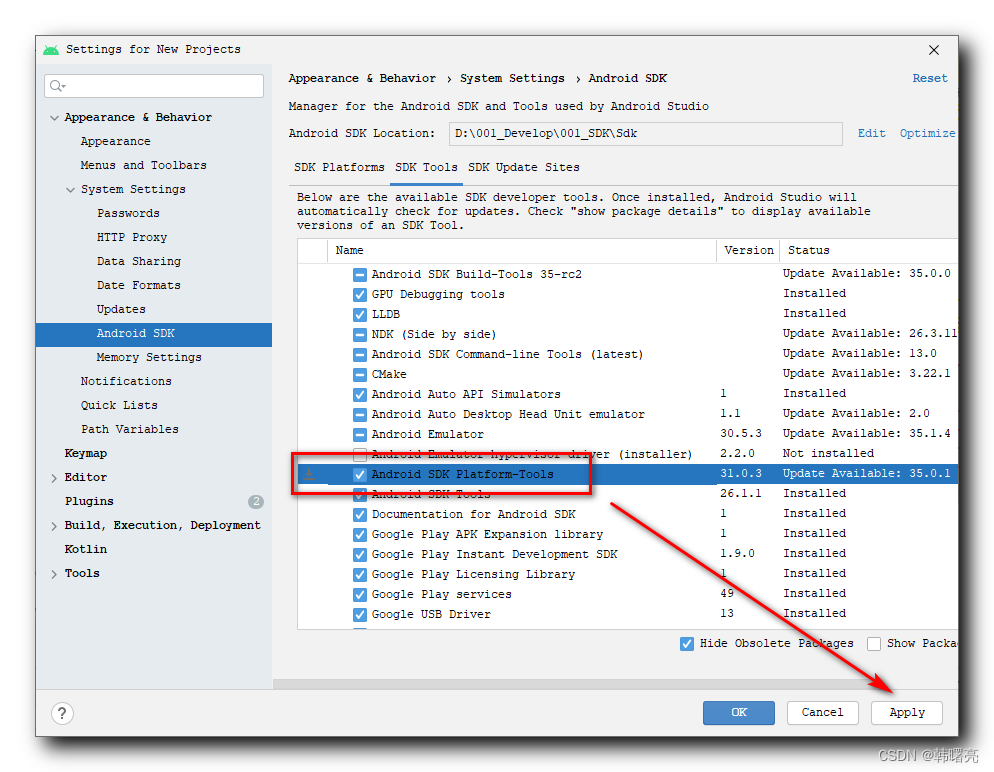The width and height of the screenshot is (994, 772).
Task: Open the SDK Update Sites tab
Action: (x=524, y=167)
